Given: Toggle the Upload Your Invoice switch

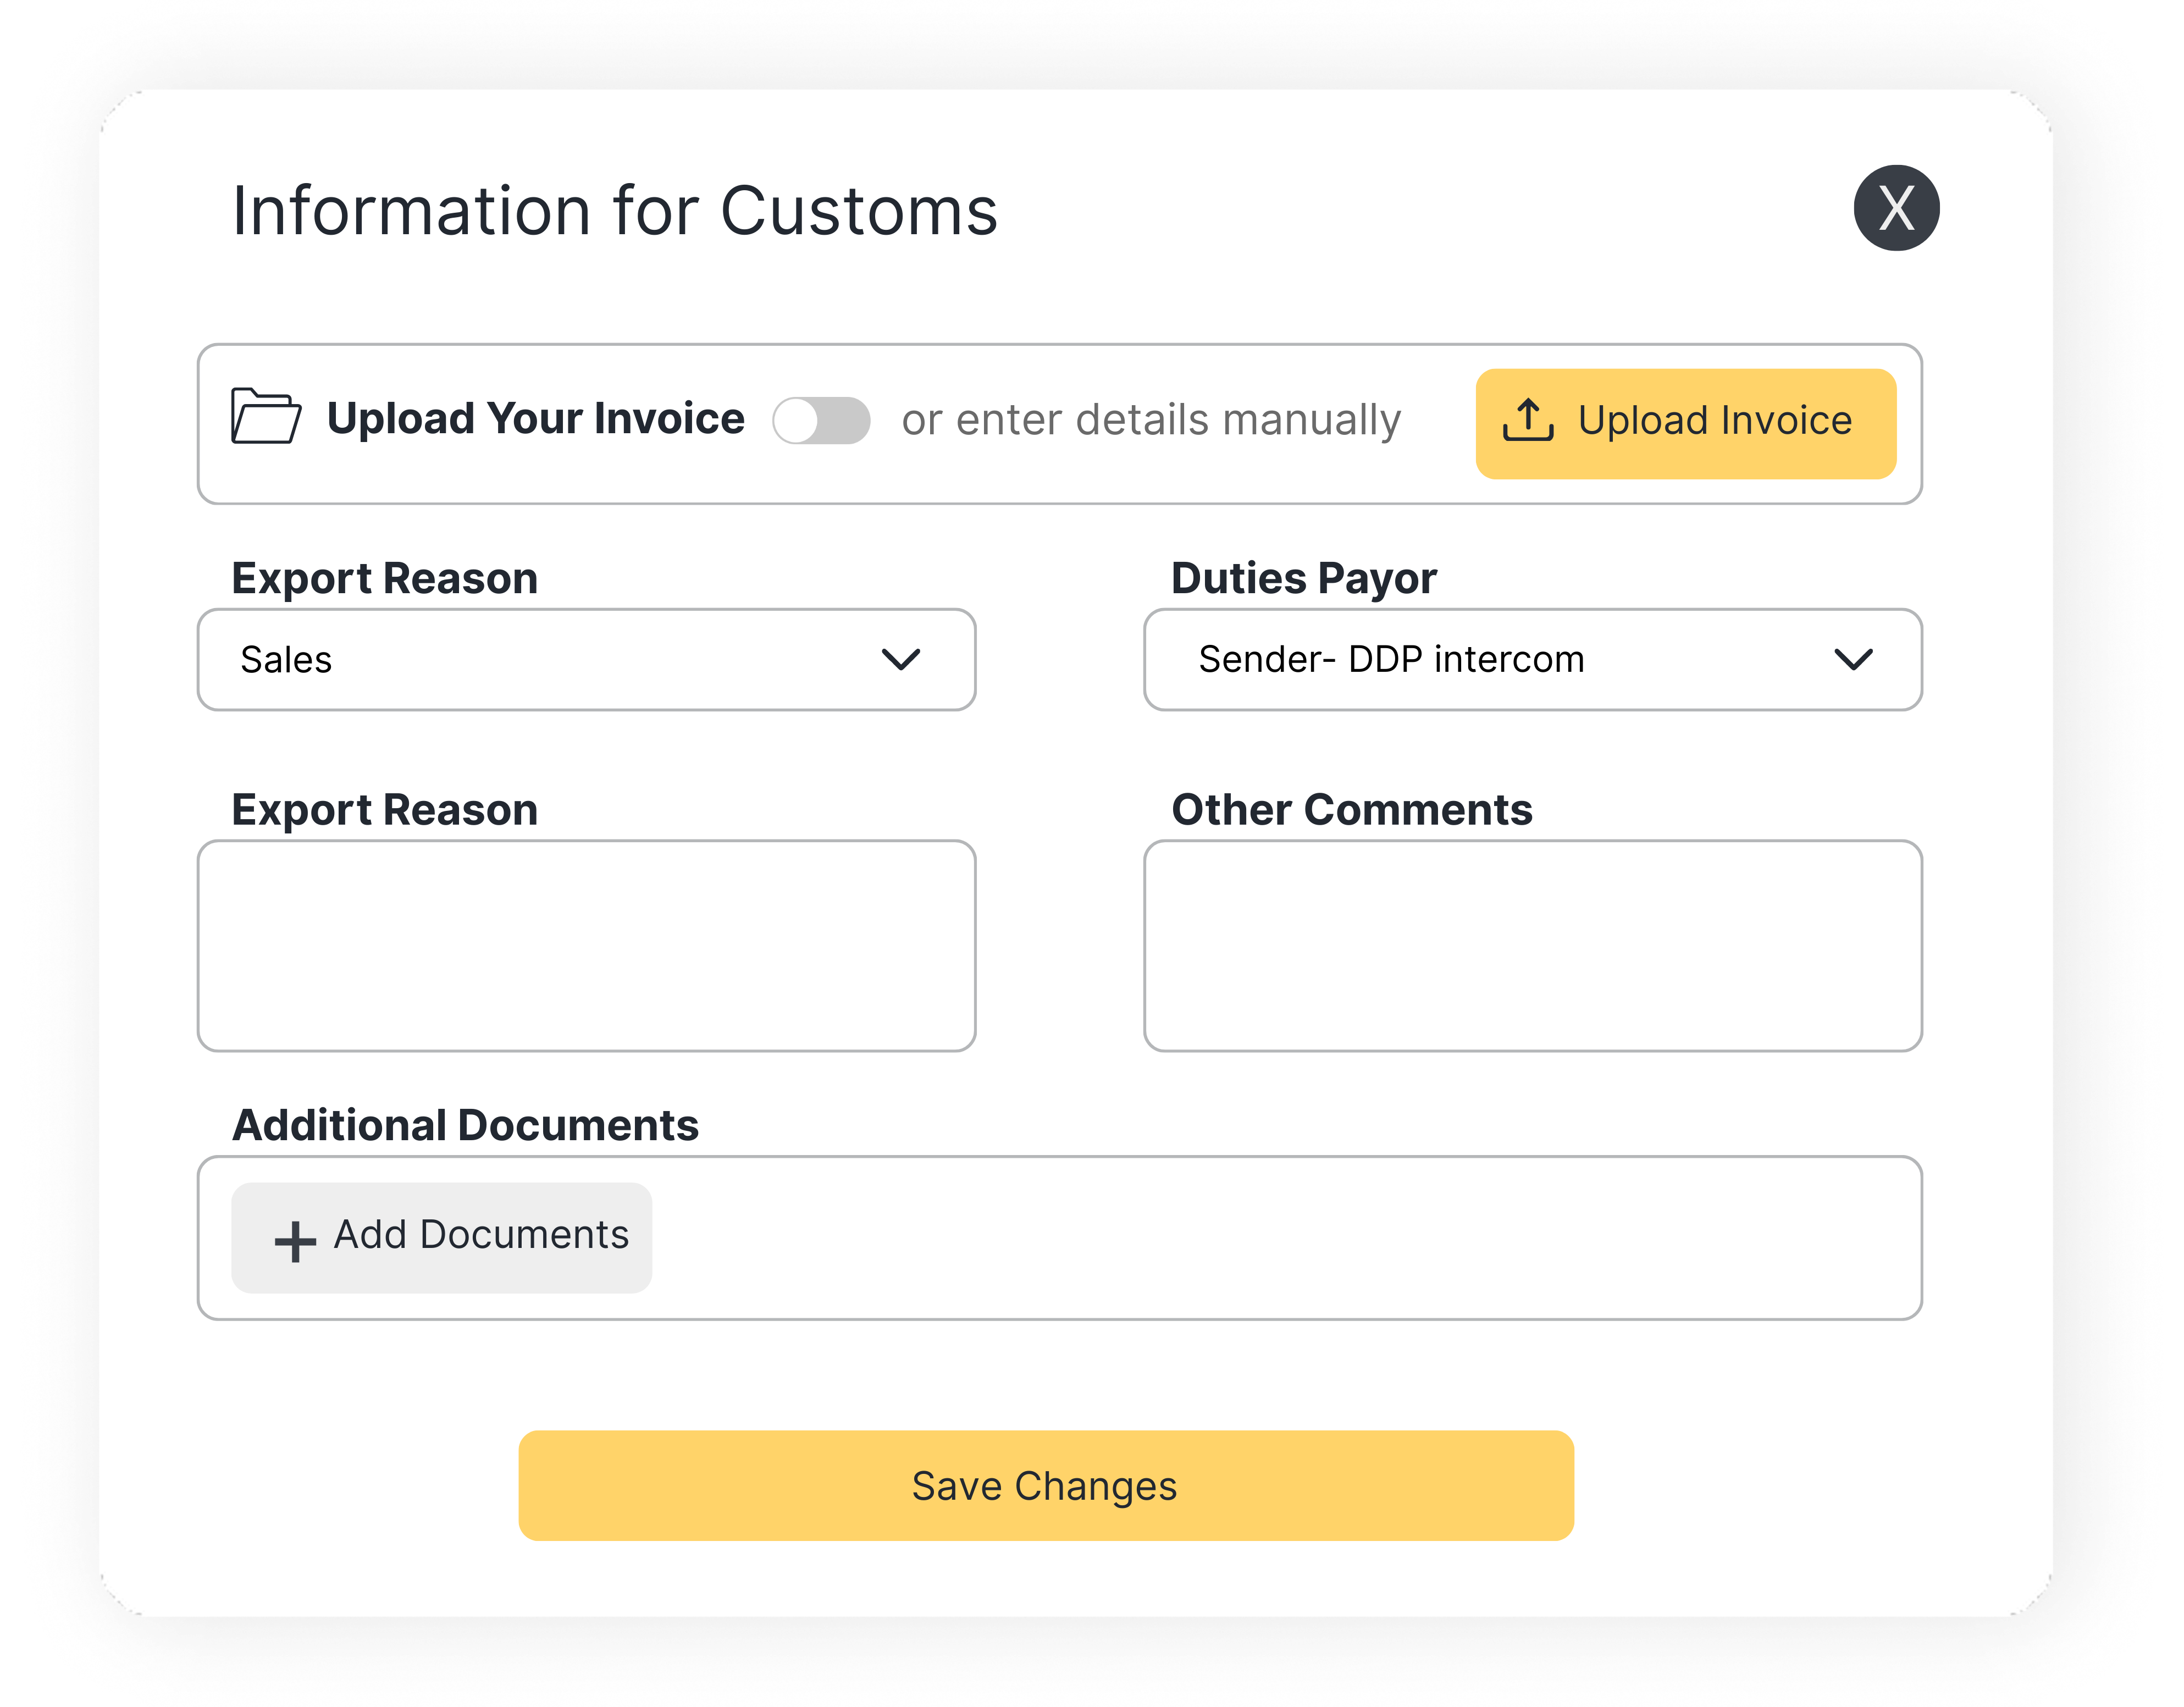Looking at the screenshot, I should tap(820, 420).
